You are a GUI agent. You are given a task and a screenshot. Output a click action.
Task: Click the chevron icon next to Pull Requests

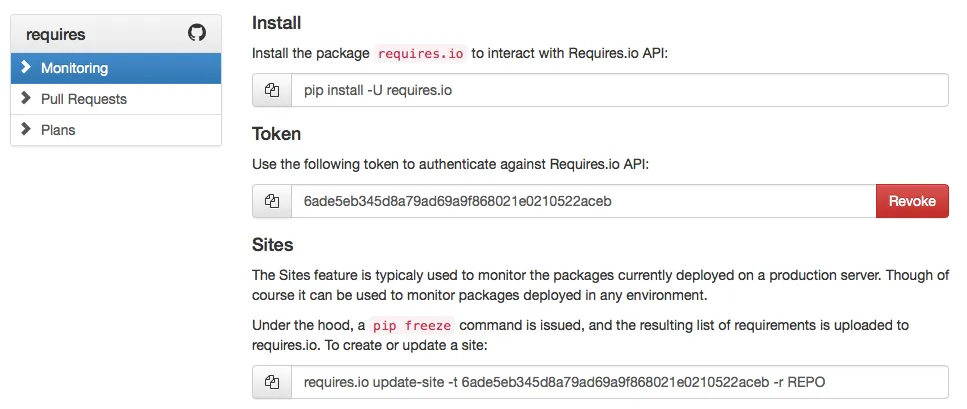[26, 98]
